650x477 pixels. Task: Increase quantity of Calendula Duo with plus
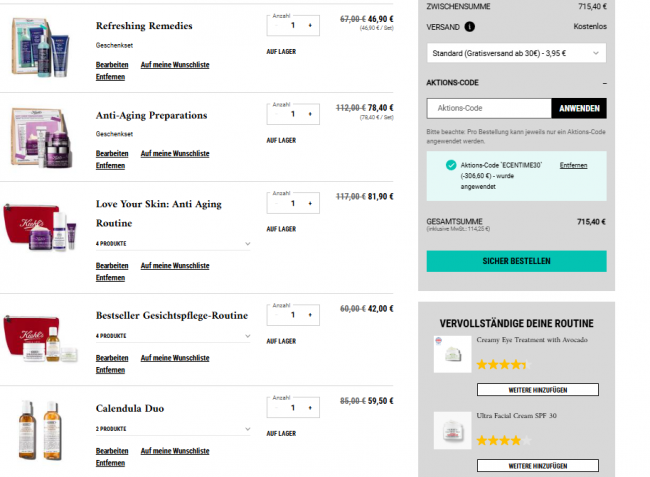[310, 408]
